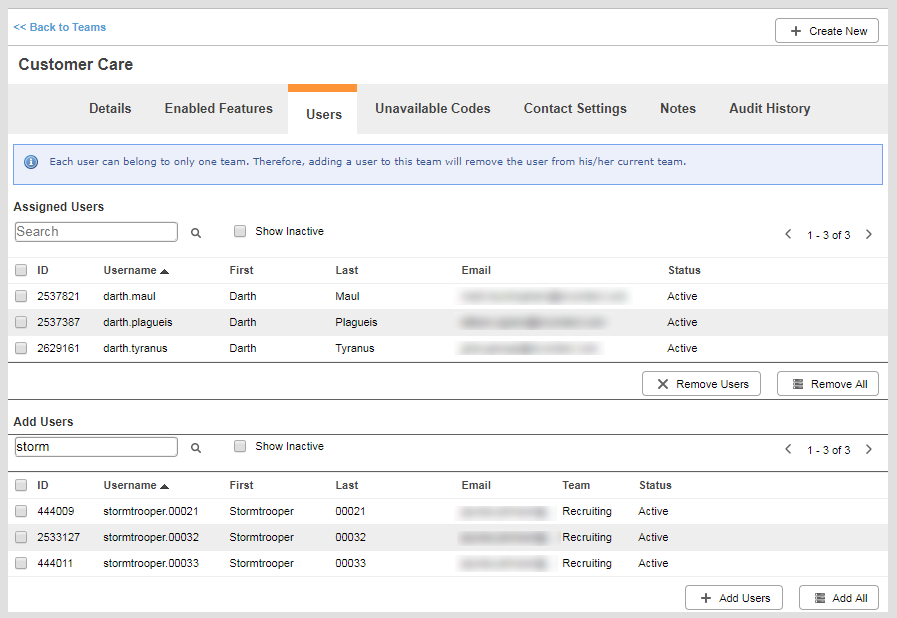Click Recruiting team for stormtrooper.00021
Image resolution: width=897 pixels, height=618 pixels.
tap(587, 511)
